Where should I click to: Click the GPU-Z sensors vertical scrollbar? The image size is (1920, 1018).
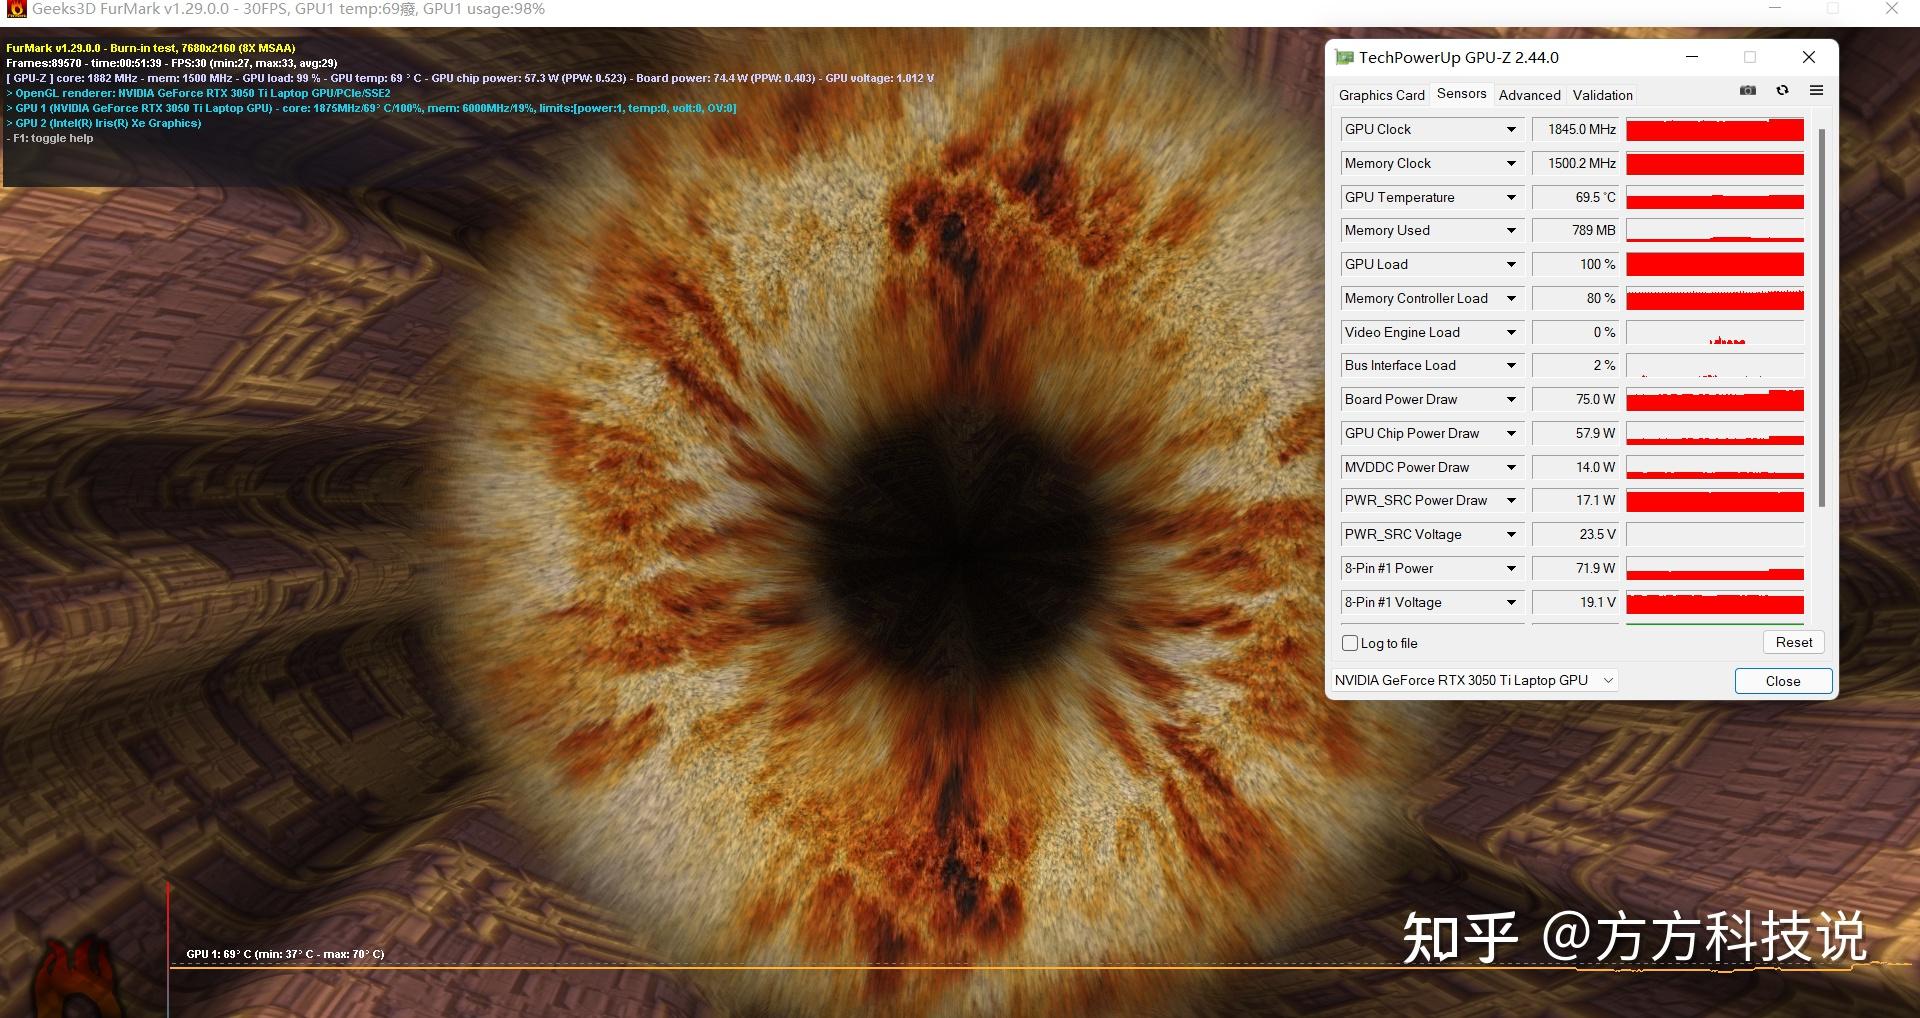(1822, 318)
